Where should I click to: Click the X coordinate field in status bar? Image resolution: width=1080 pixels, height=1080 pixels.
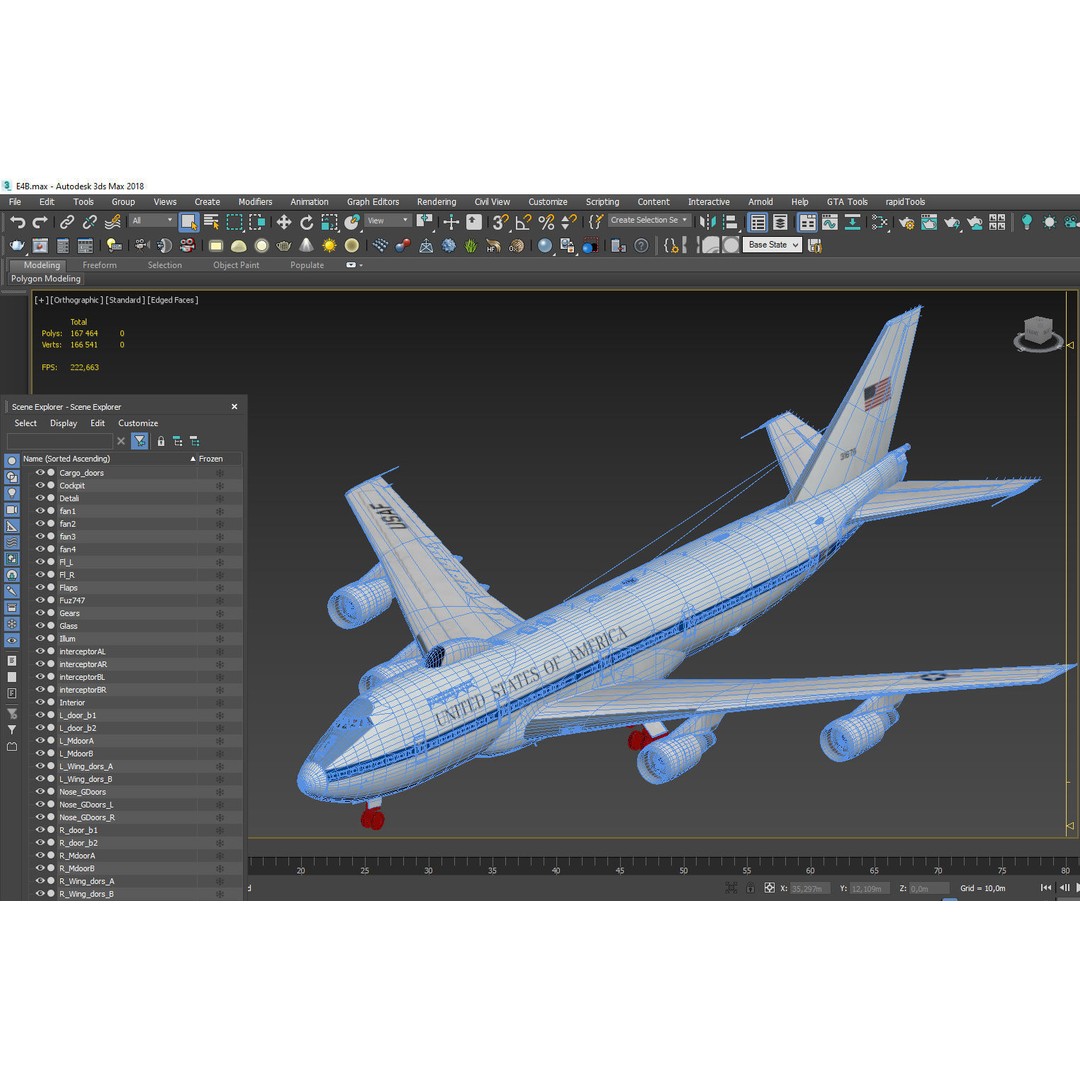tap(809, 889)
